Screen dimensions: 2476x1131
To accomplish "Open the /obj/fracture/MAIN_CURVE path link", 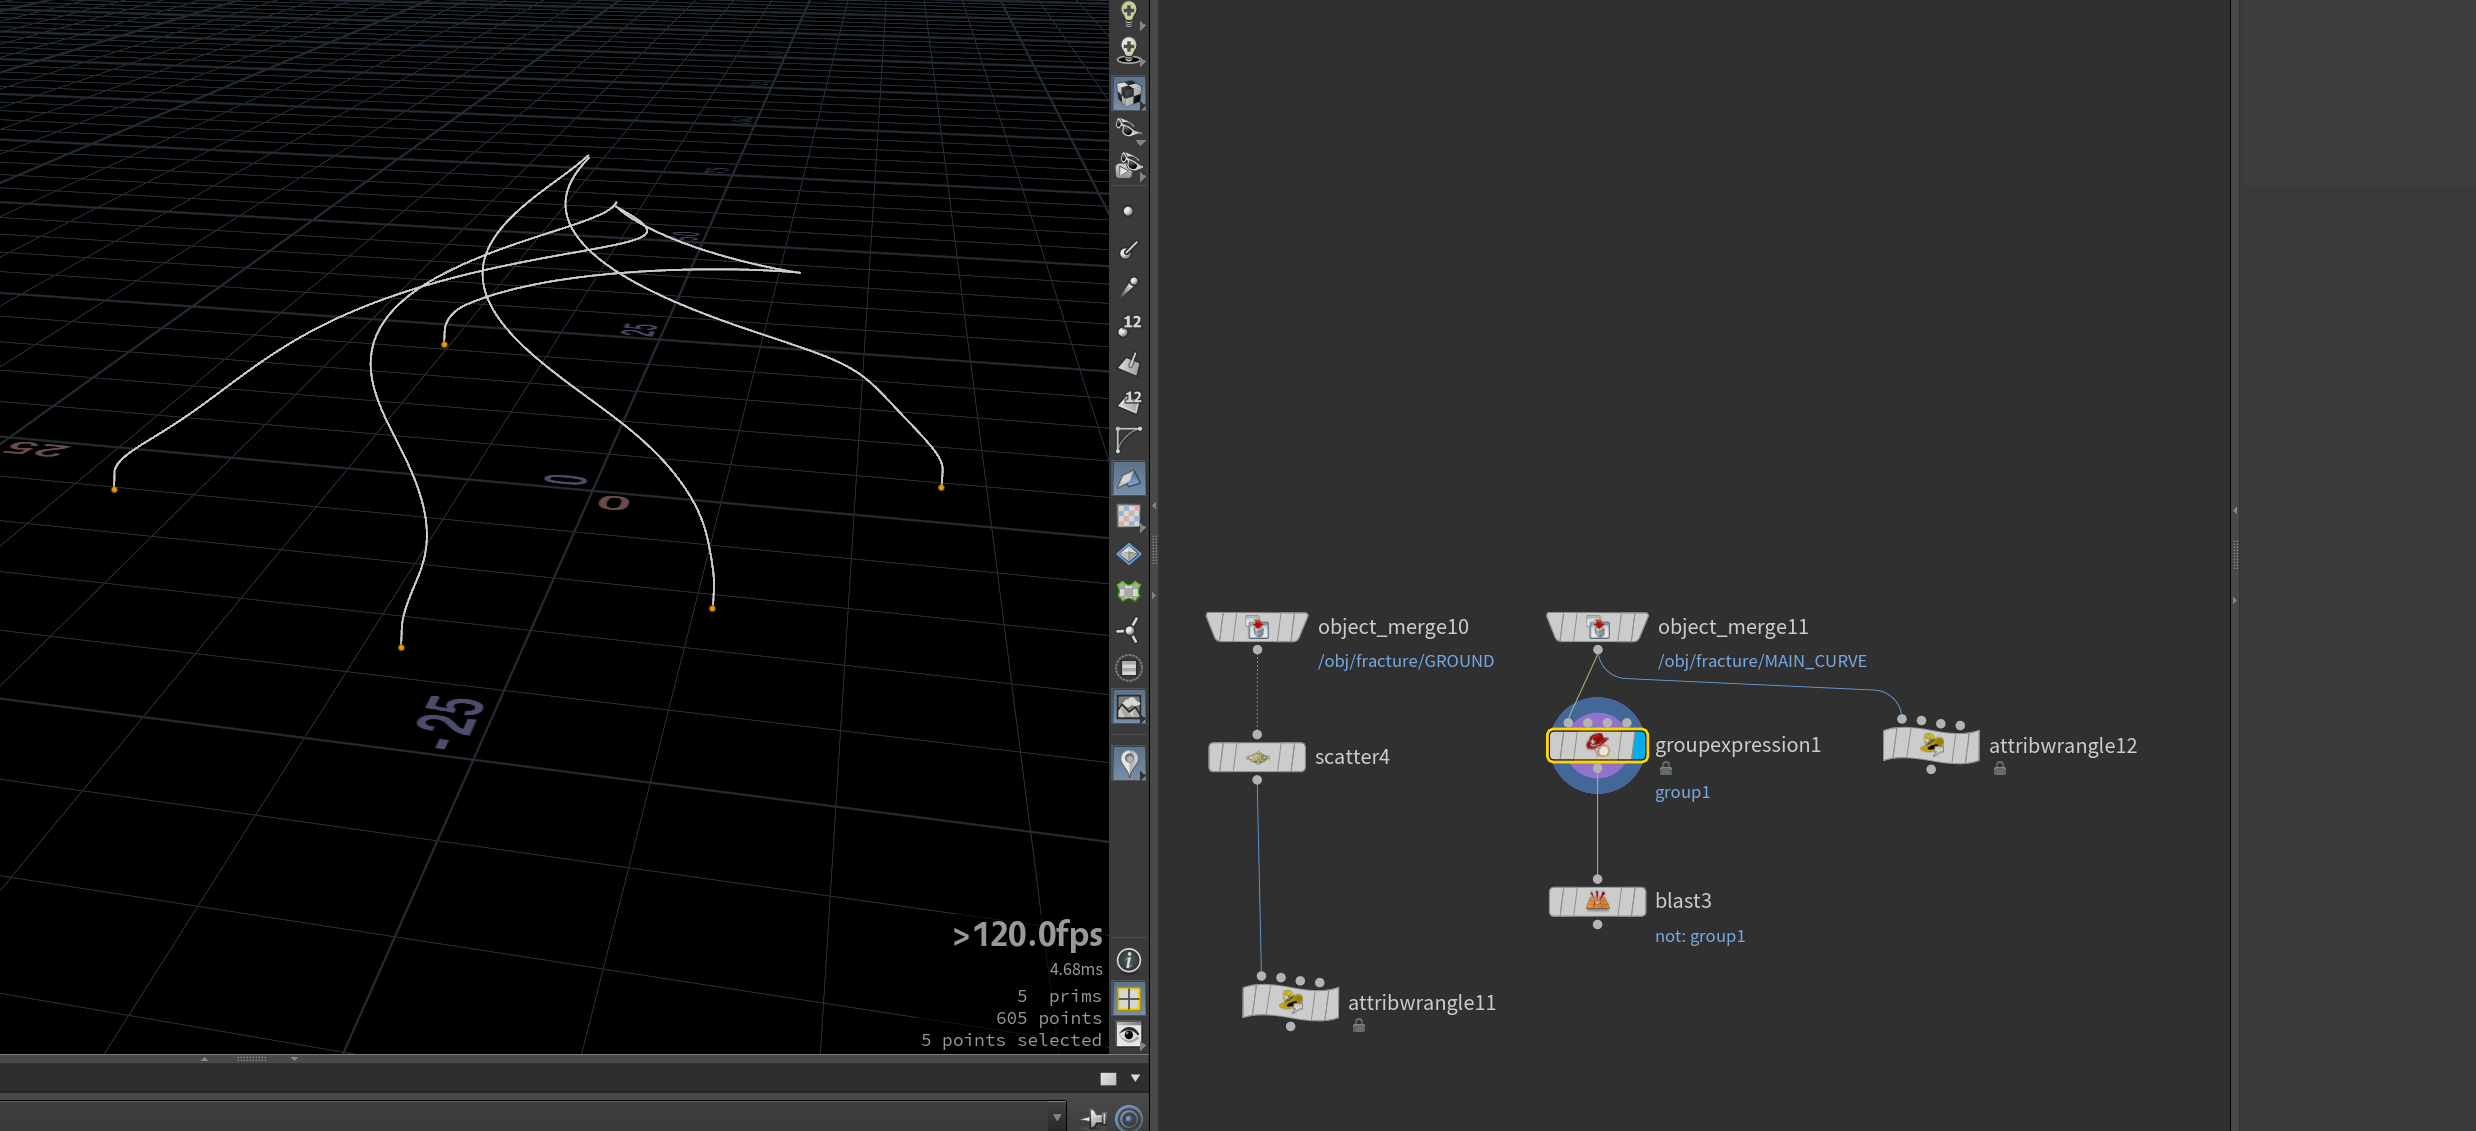I will coord(1762,661).
